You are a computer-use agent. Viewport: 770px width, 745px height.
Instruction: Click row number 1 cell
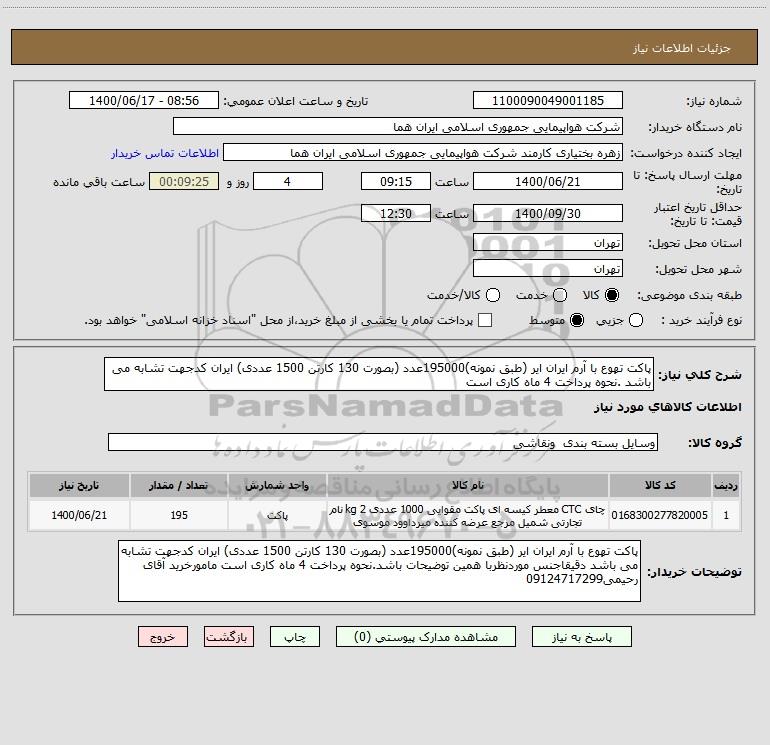[726, 515]
